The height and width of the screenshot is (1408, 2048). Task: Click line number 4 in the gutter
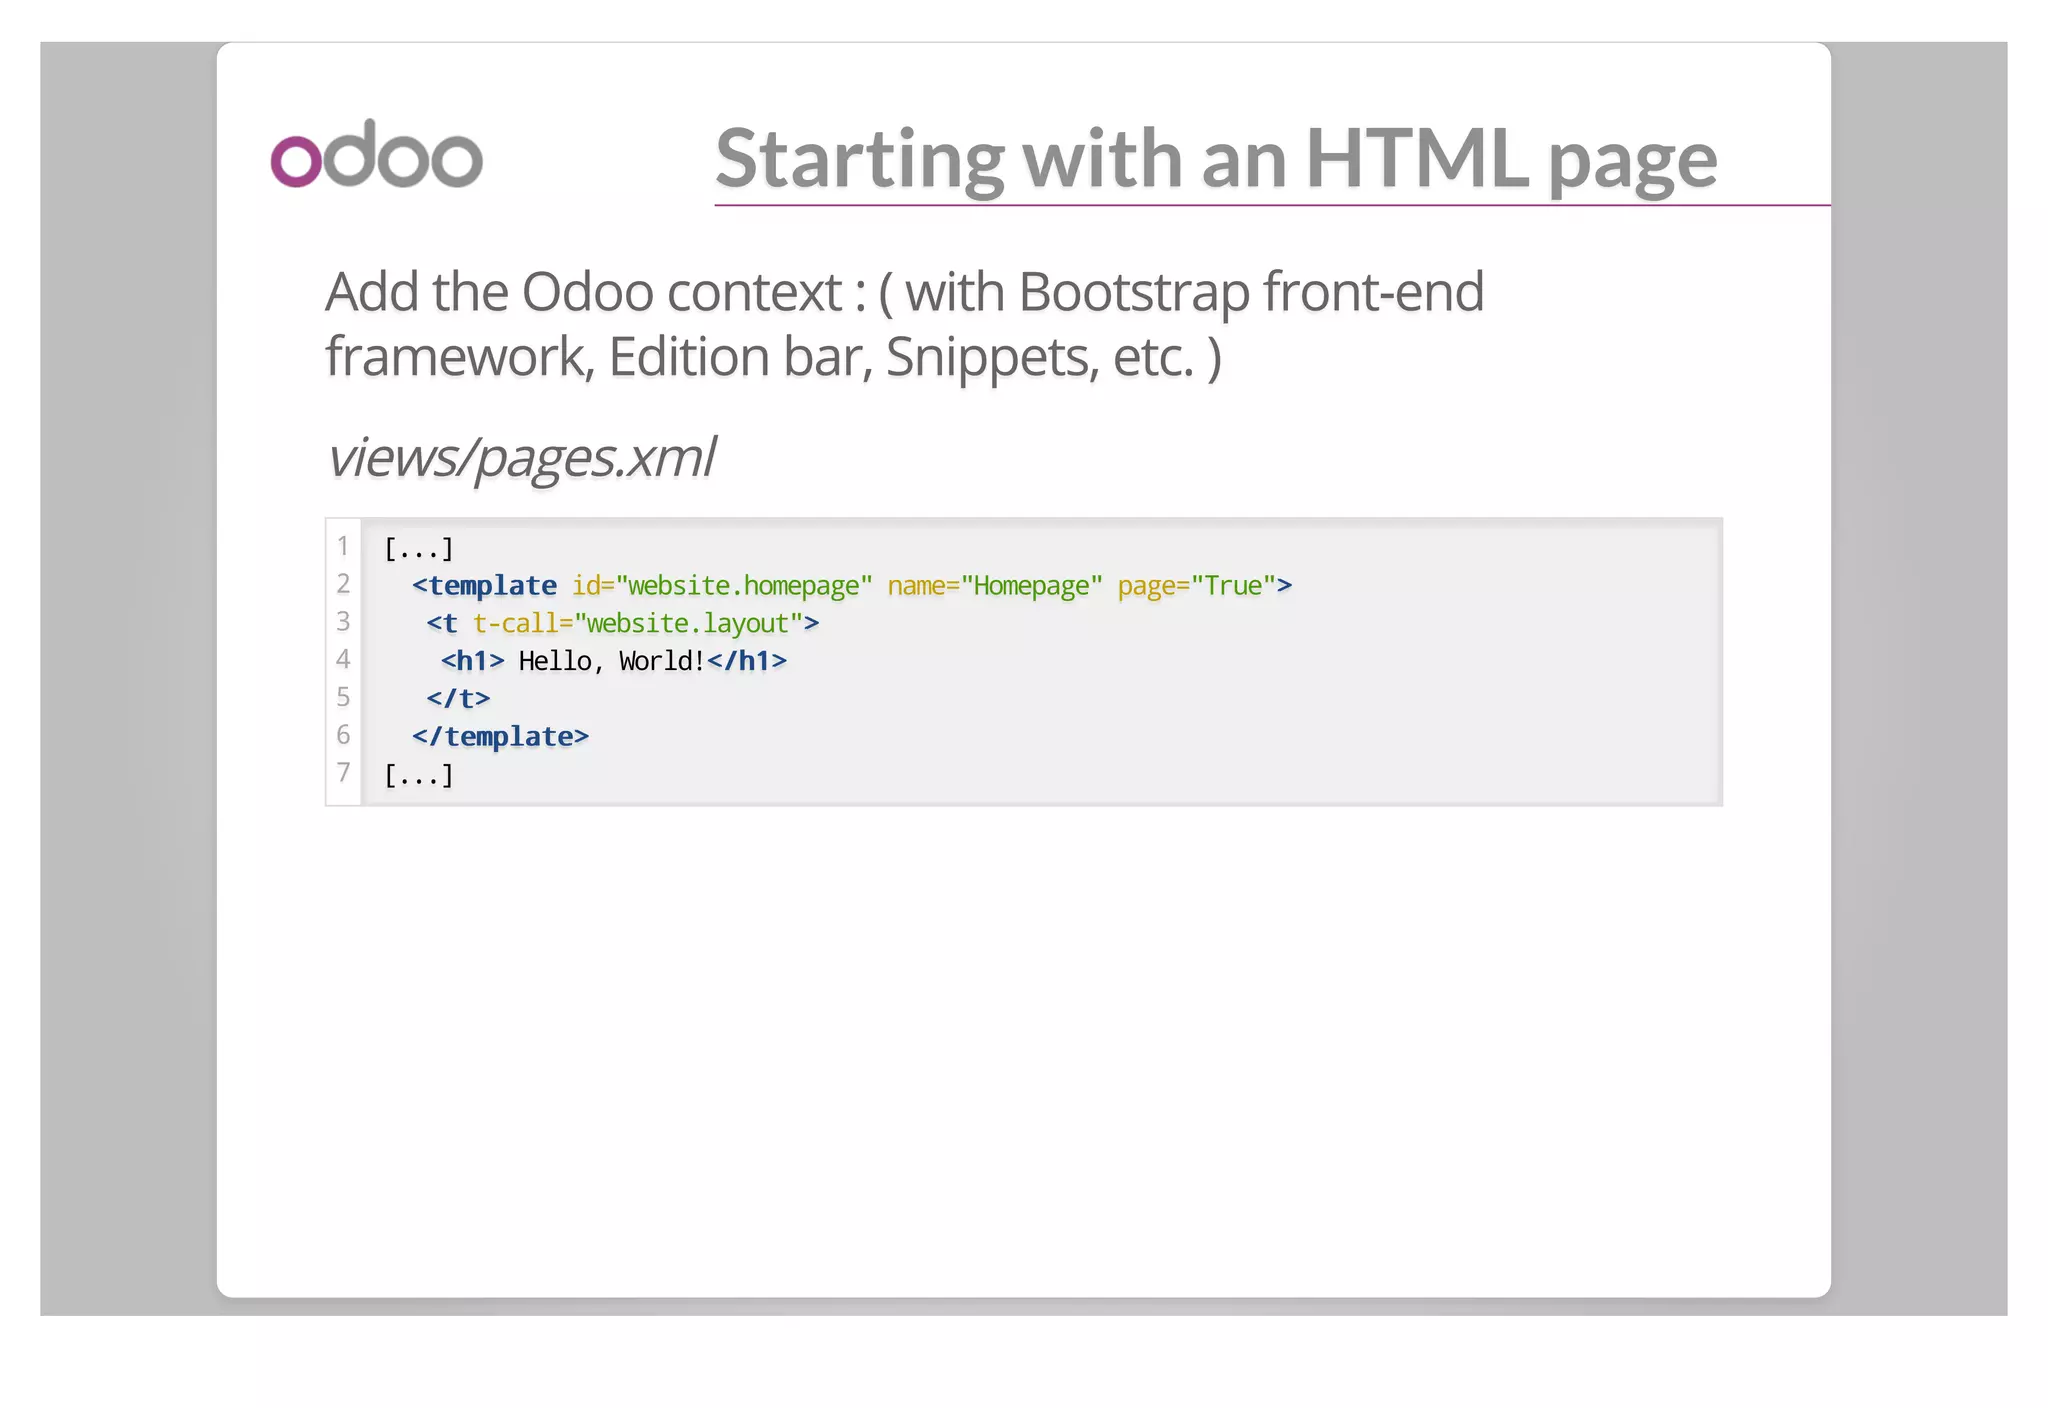pyautogui.click(x=343, y=659)
